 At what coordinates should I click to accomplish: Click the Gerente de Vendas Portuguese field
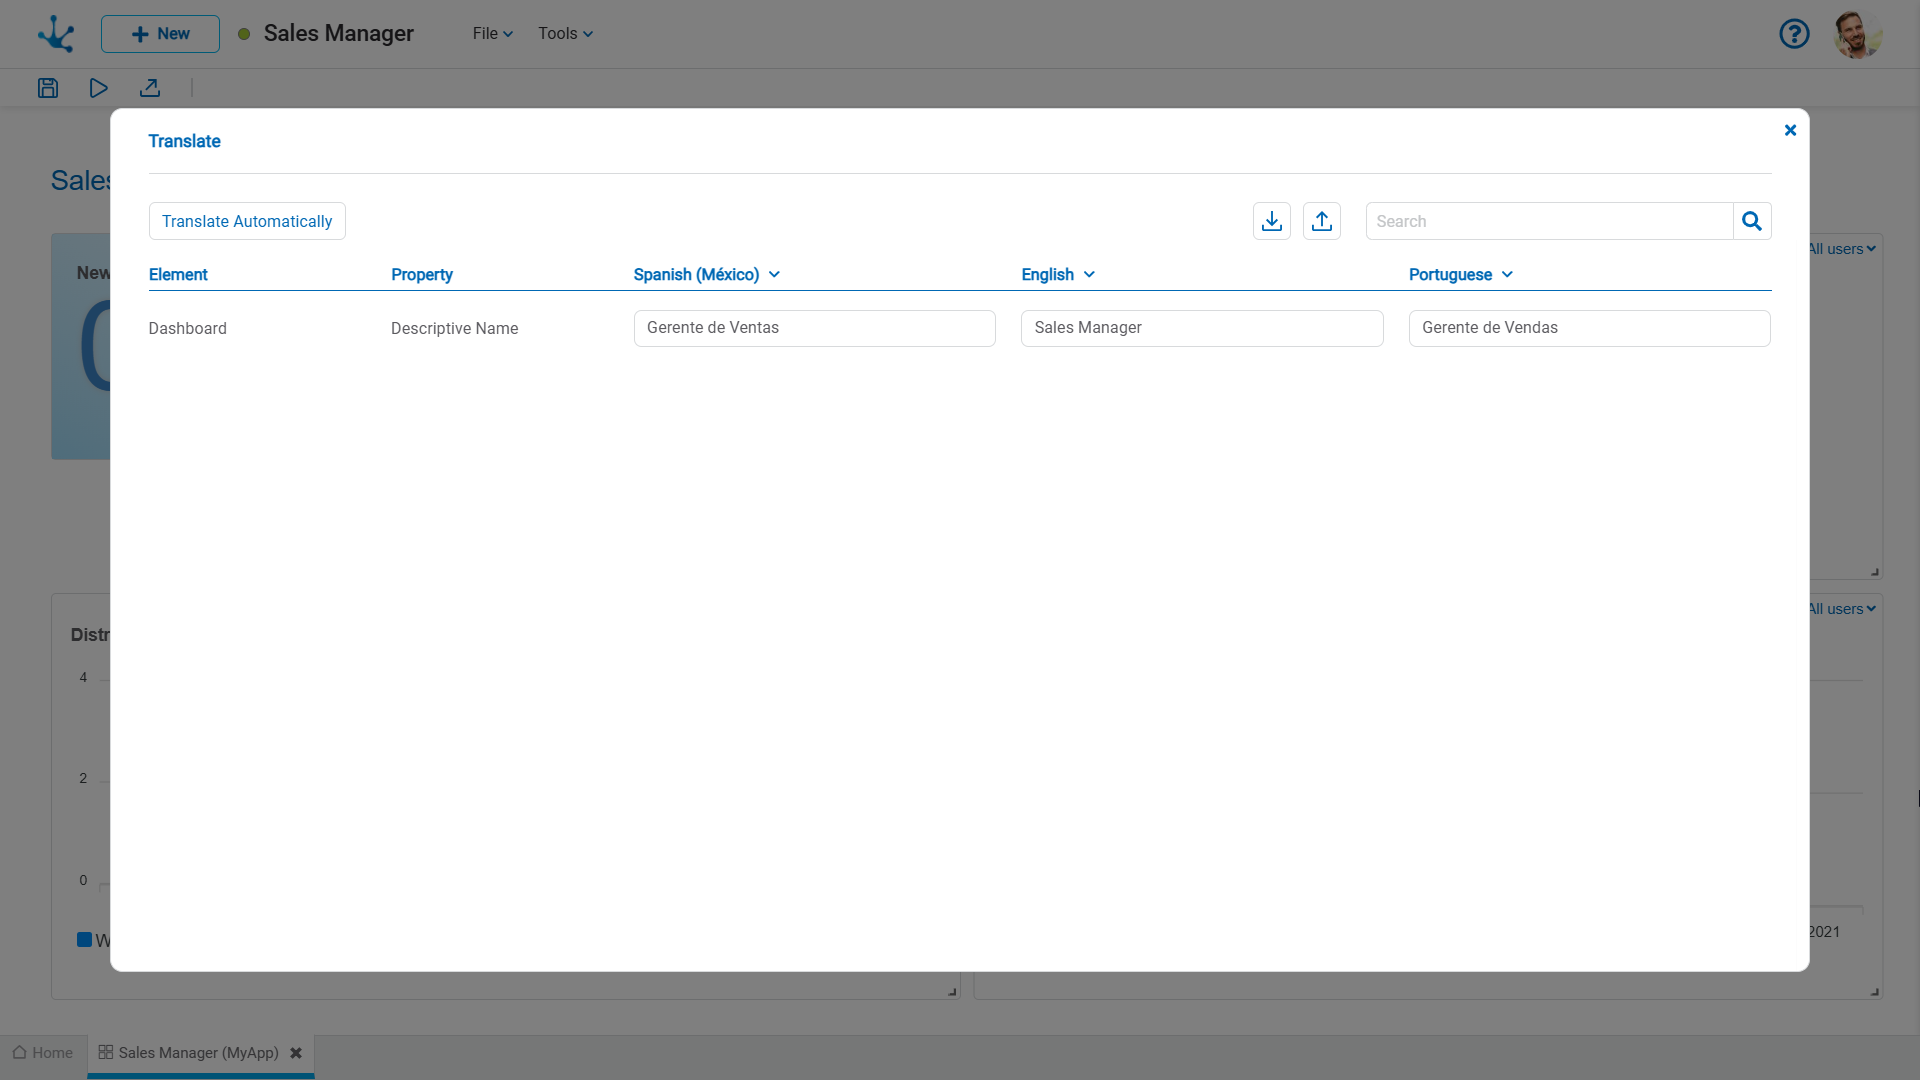tap(1589, 328)
